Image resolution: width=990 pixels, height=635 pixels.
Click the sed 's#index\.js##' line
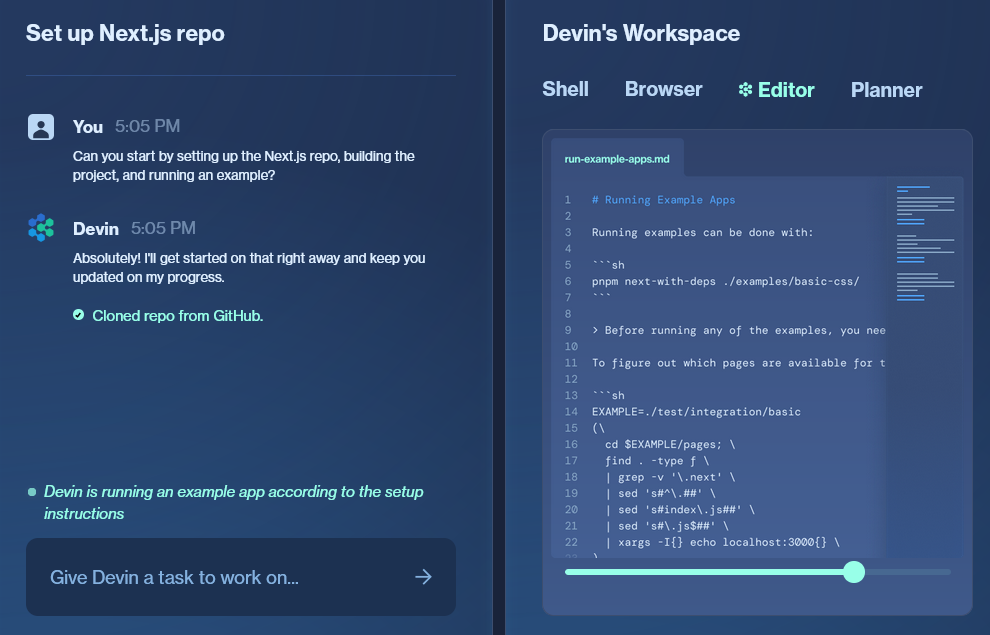tap(679, 509)
